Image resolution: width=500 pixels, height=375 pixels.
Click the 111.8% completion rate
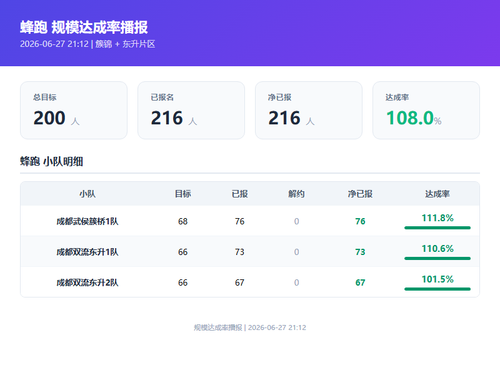pyautogui.click(x=437, y=218)
